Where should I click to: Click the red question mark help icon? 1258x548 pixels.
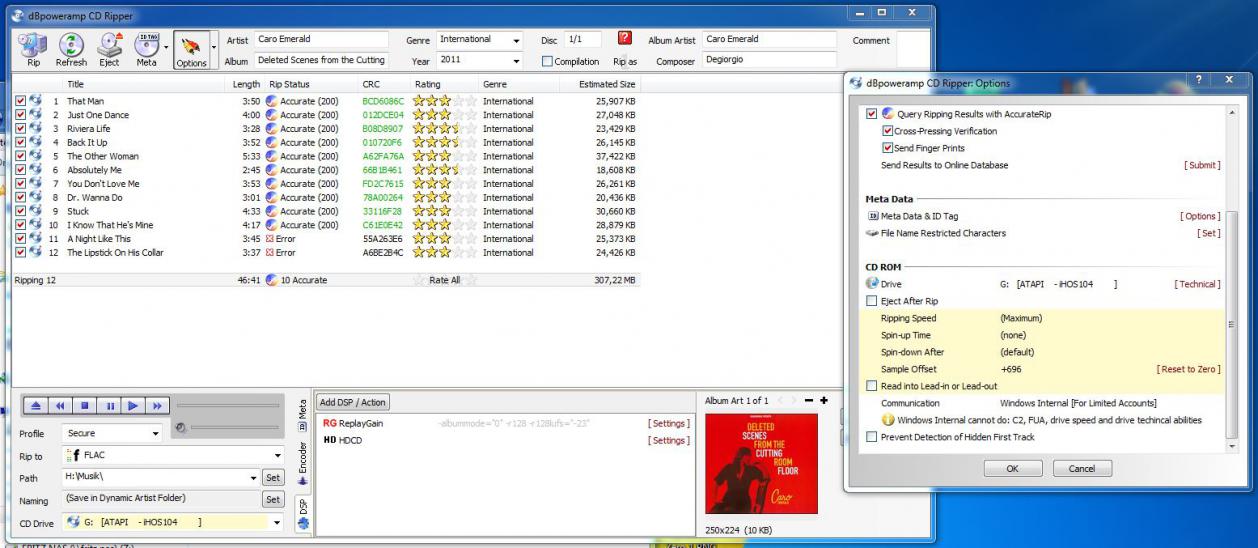click(625, 39)
